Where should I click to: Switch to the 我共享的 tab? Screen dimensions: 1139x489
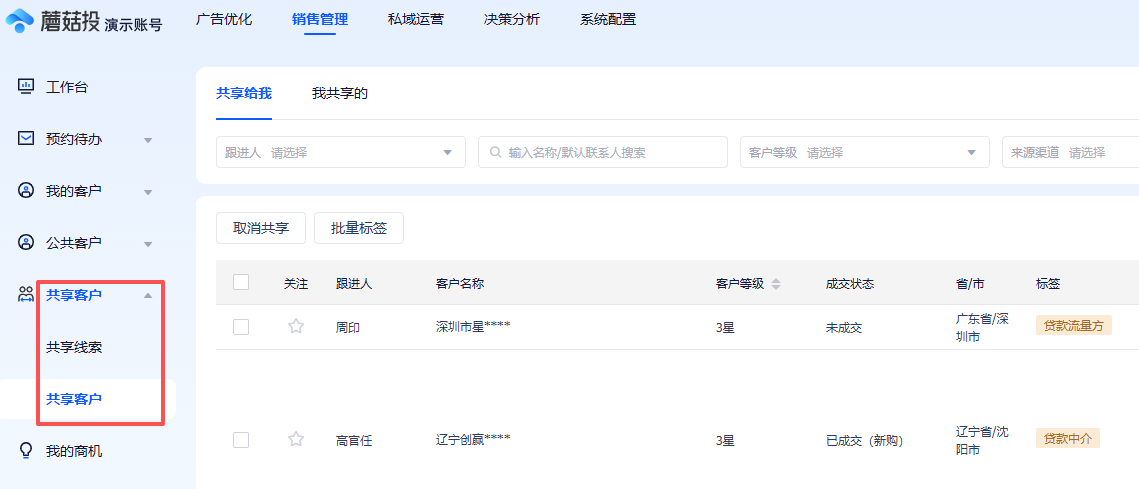point(340,93)
